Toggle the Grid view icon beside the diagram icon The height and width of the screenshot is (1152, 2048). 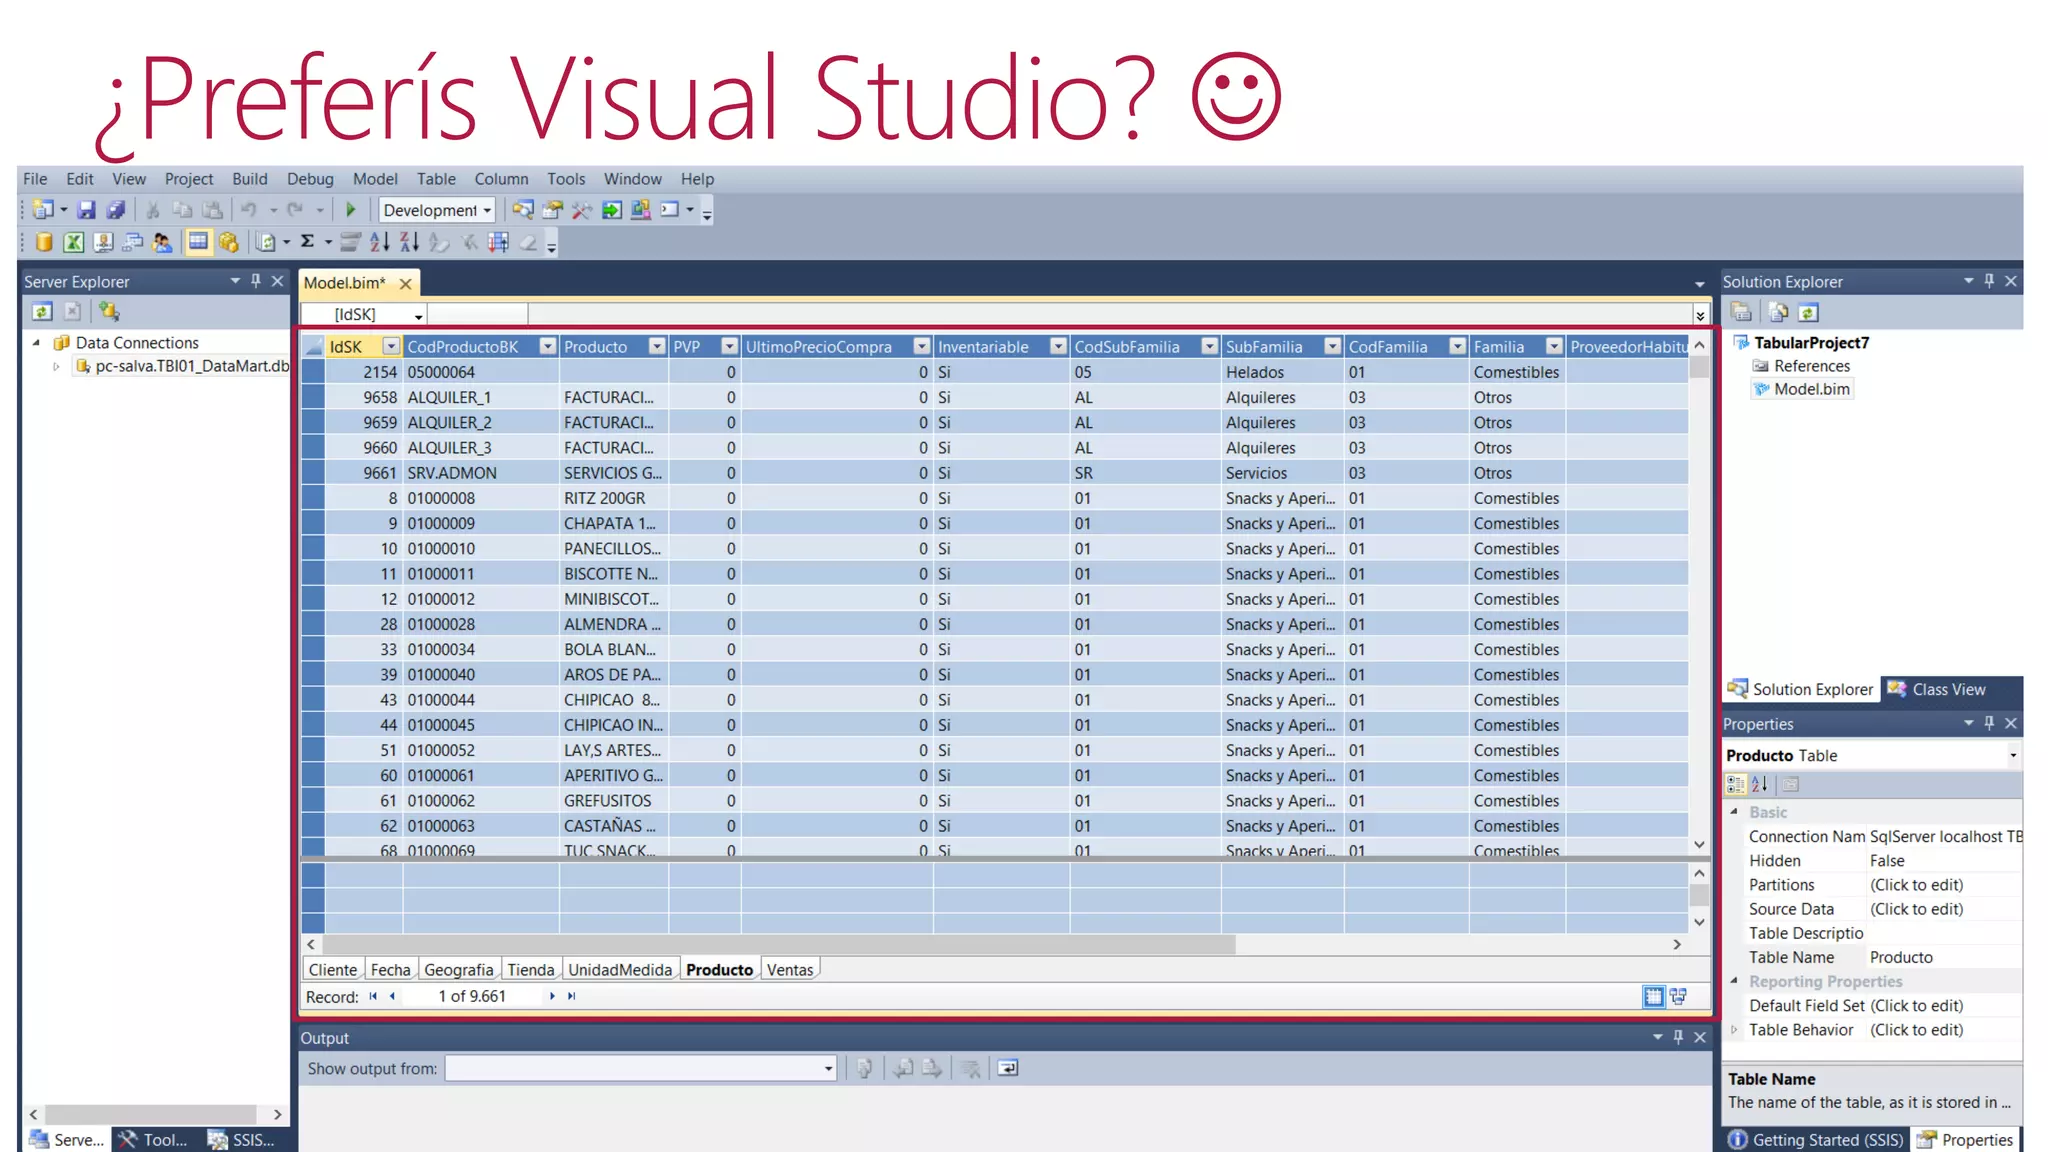[x=1653, y=997]
